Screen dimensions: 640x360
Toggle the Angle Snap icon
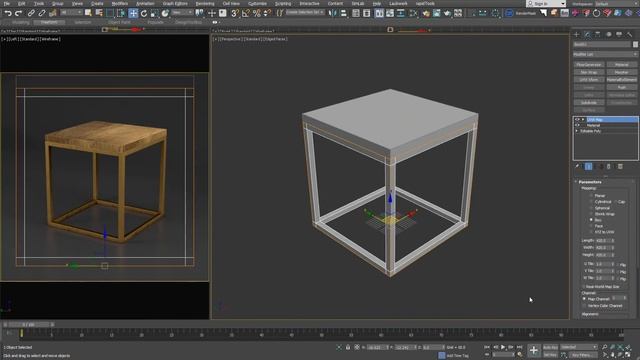[x=245, y=13]
